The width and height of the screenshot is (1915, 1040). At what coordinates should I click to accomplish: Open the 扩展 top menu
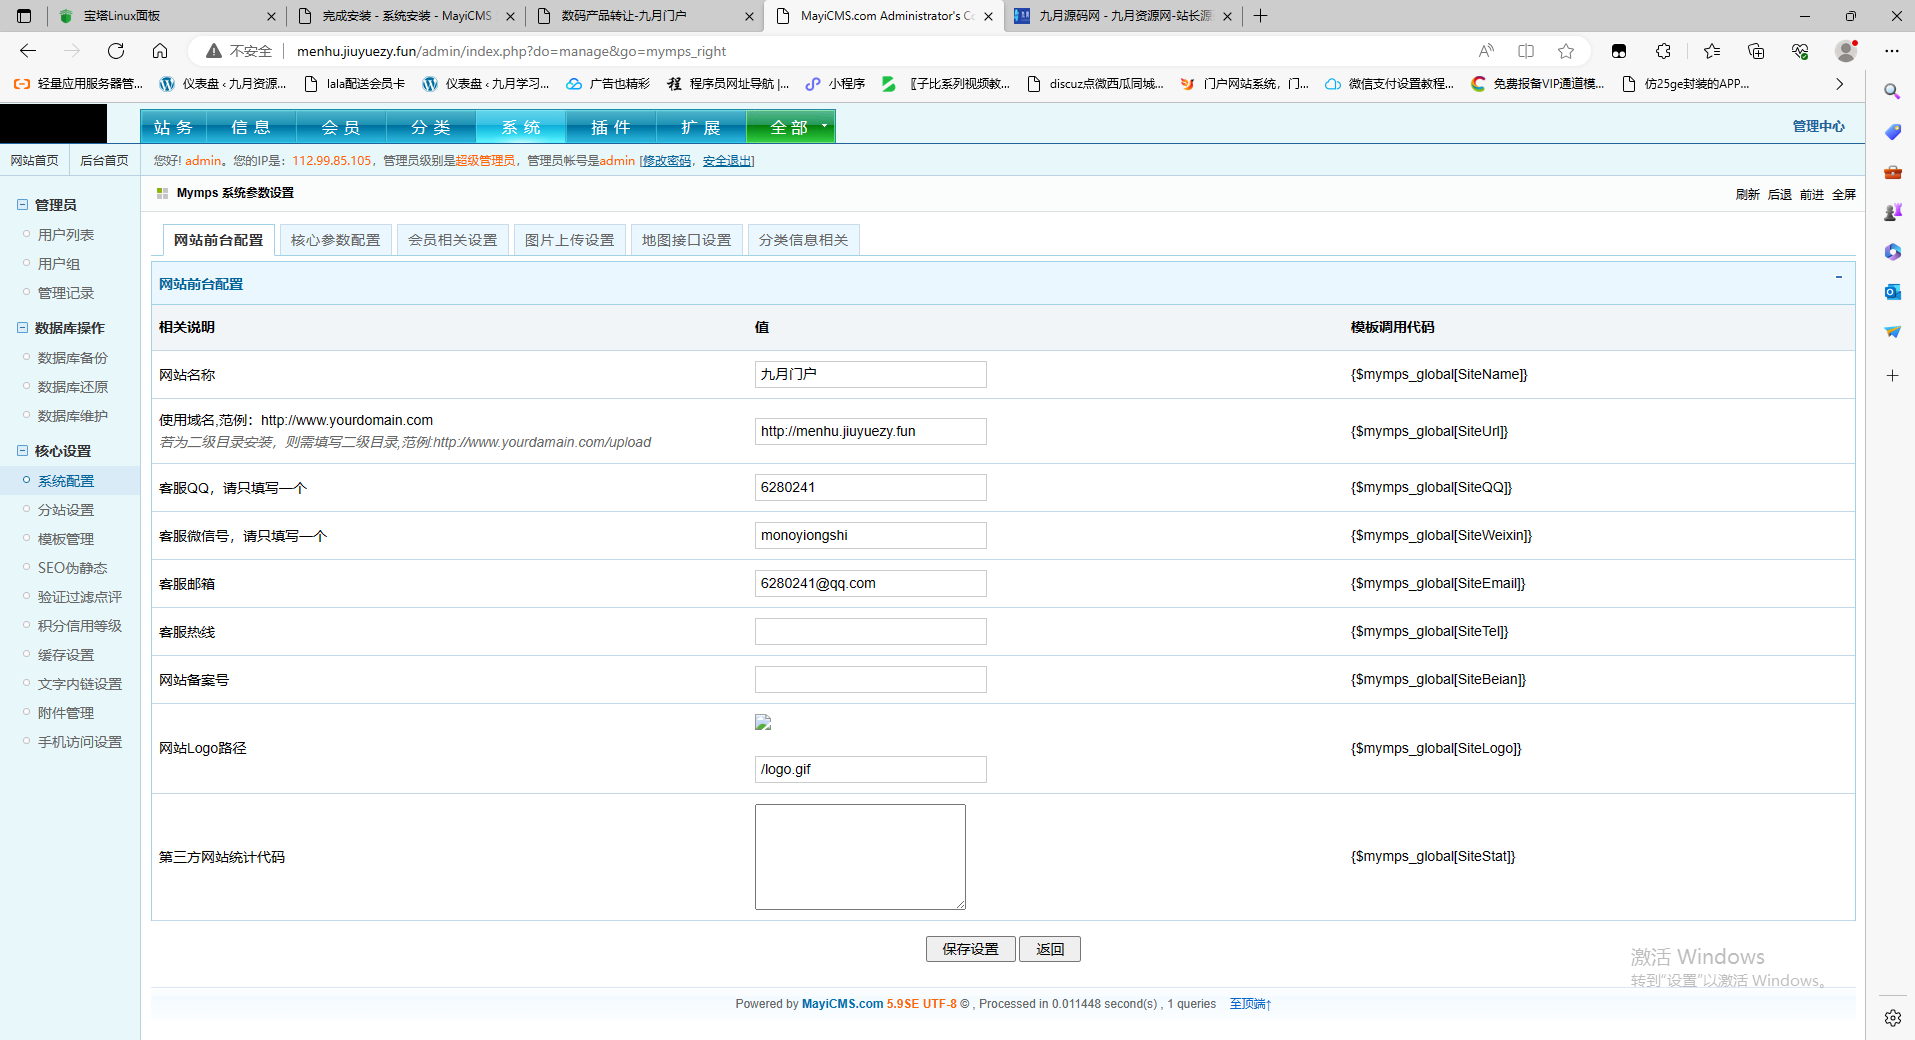pyautogui.click(x=701, y=127)
